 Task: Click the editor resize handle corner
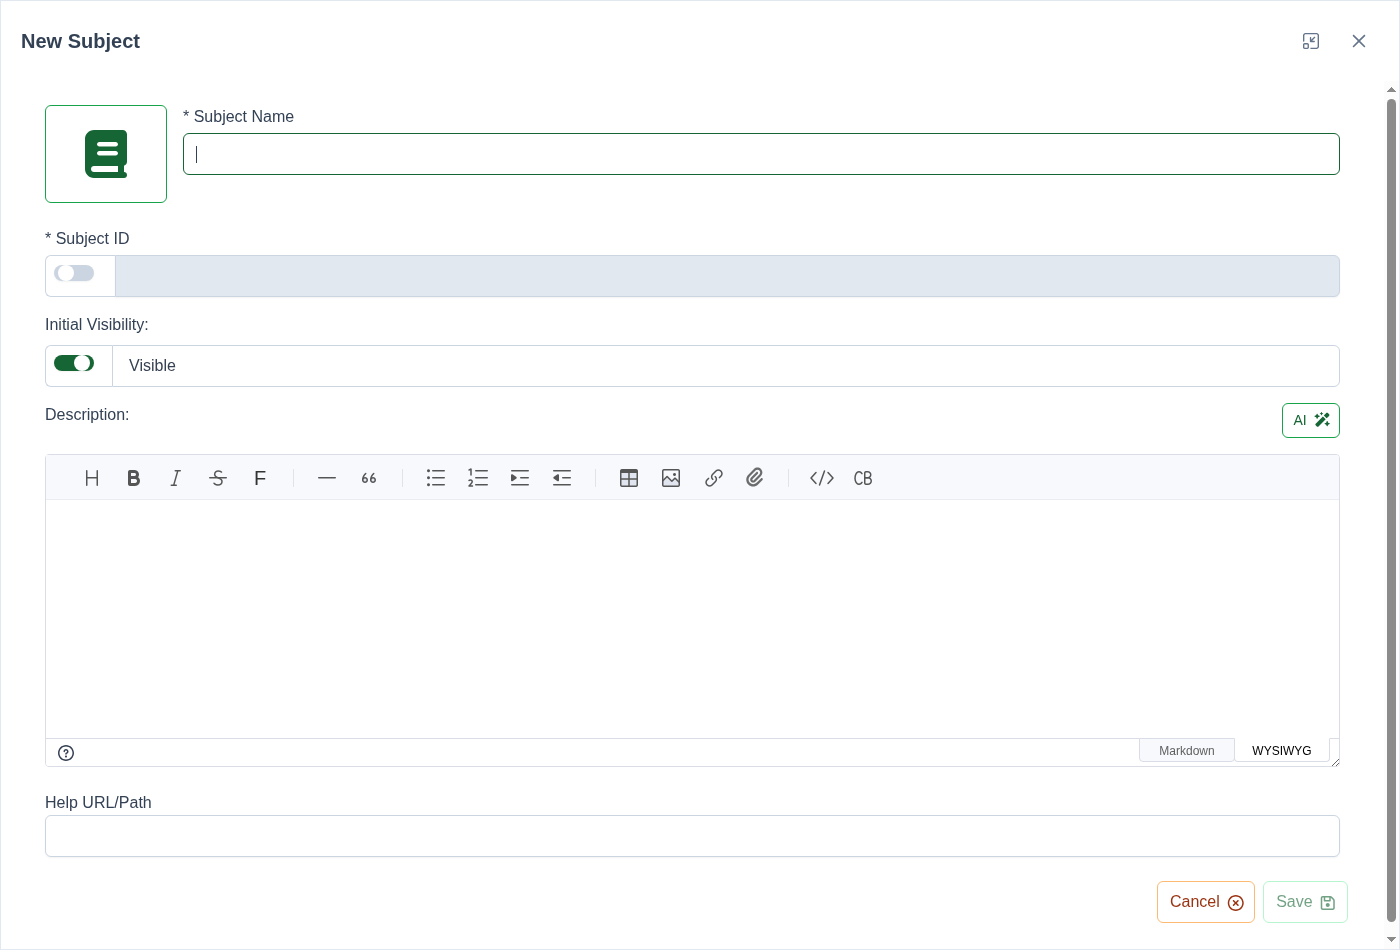click(1335, 762)
